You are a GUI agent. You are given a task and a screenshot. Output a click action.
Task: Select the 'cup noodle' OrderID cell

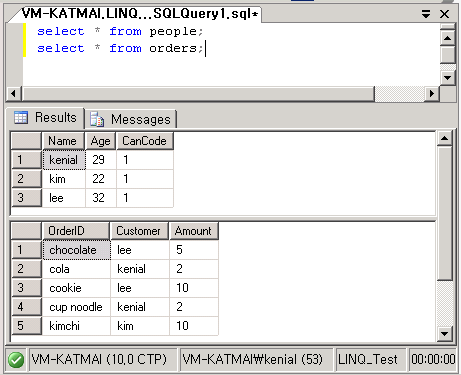click(x=76, y=307)
